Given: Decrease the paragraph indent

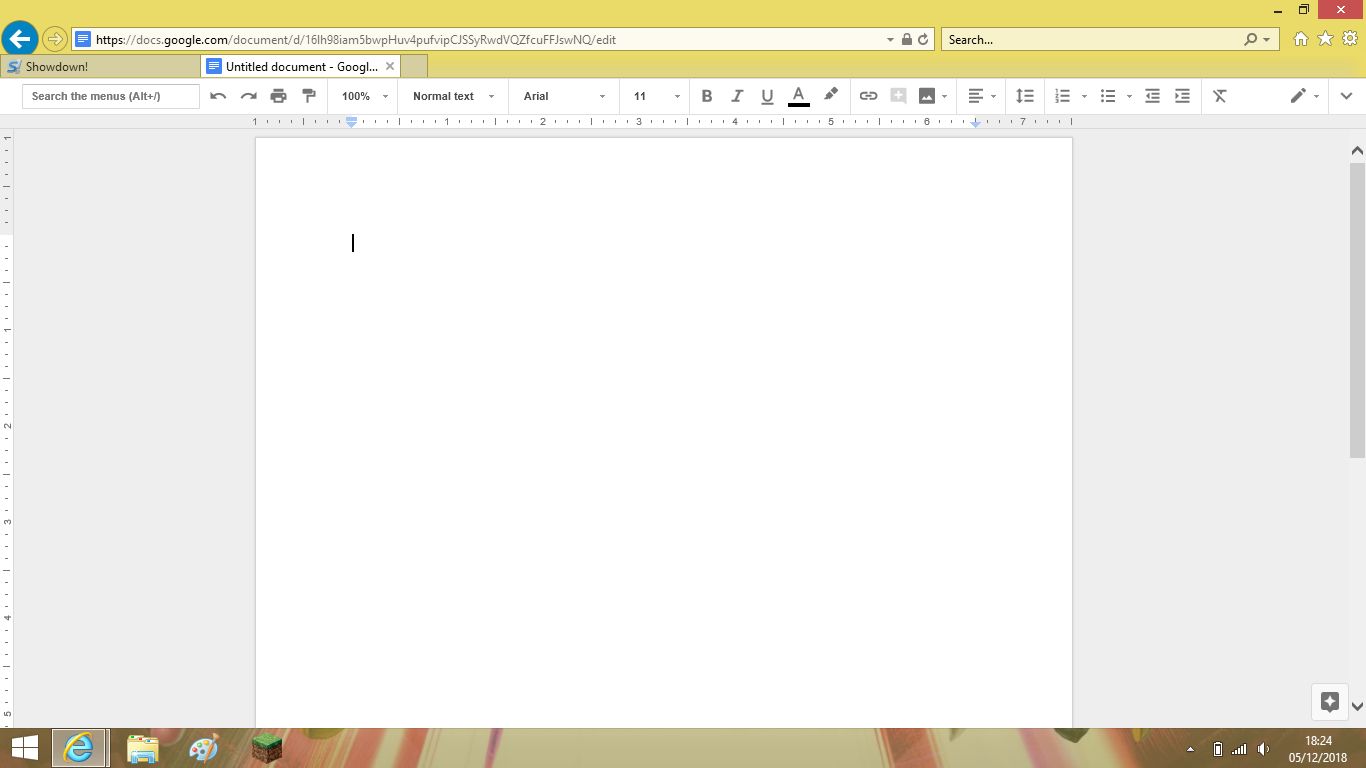Looking at the screenshot, I should (1152, 96).
